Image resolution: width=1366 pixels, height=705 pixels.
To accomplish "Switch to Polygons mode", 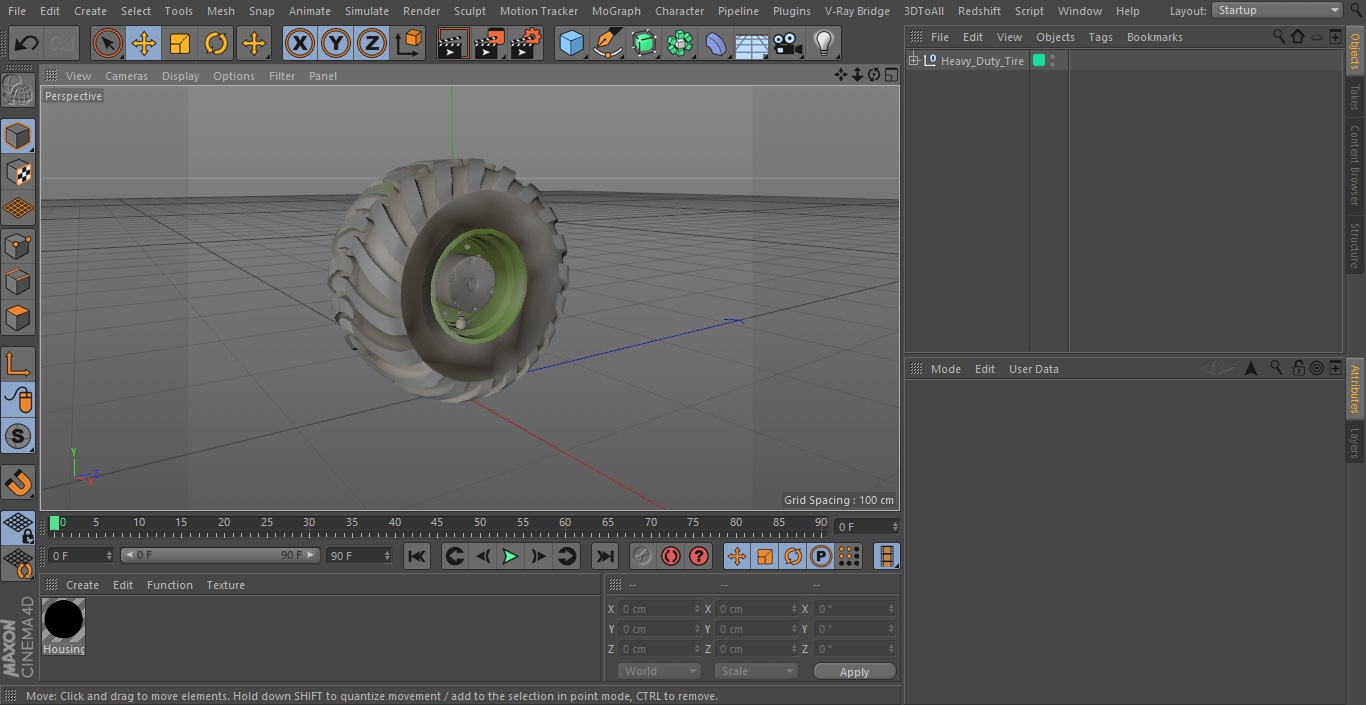I will [x=18, y=318].
